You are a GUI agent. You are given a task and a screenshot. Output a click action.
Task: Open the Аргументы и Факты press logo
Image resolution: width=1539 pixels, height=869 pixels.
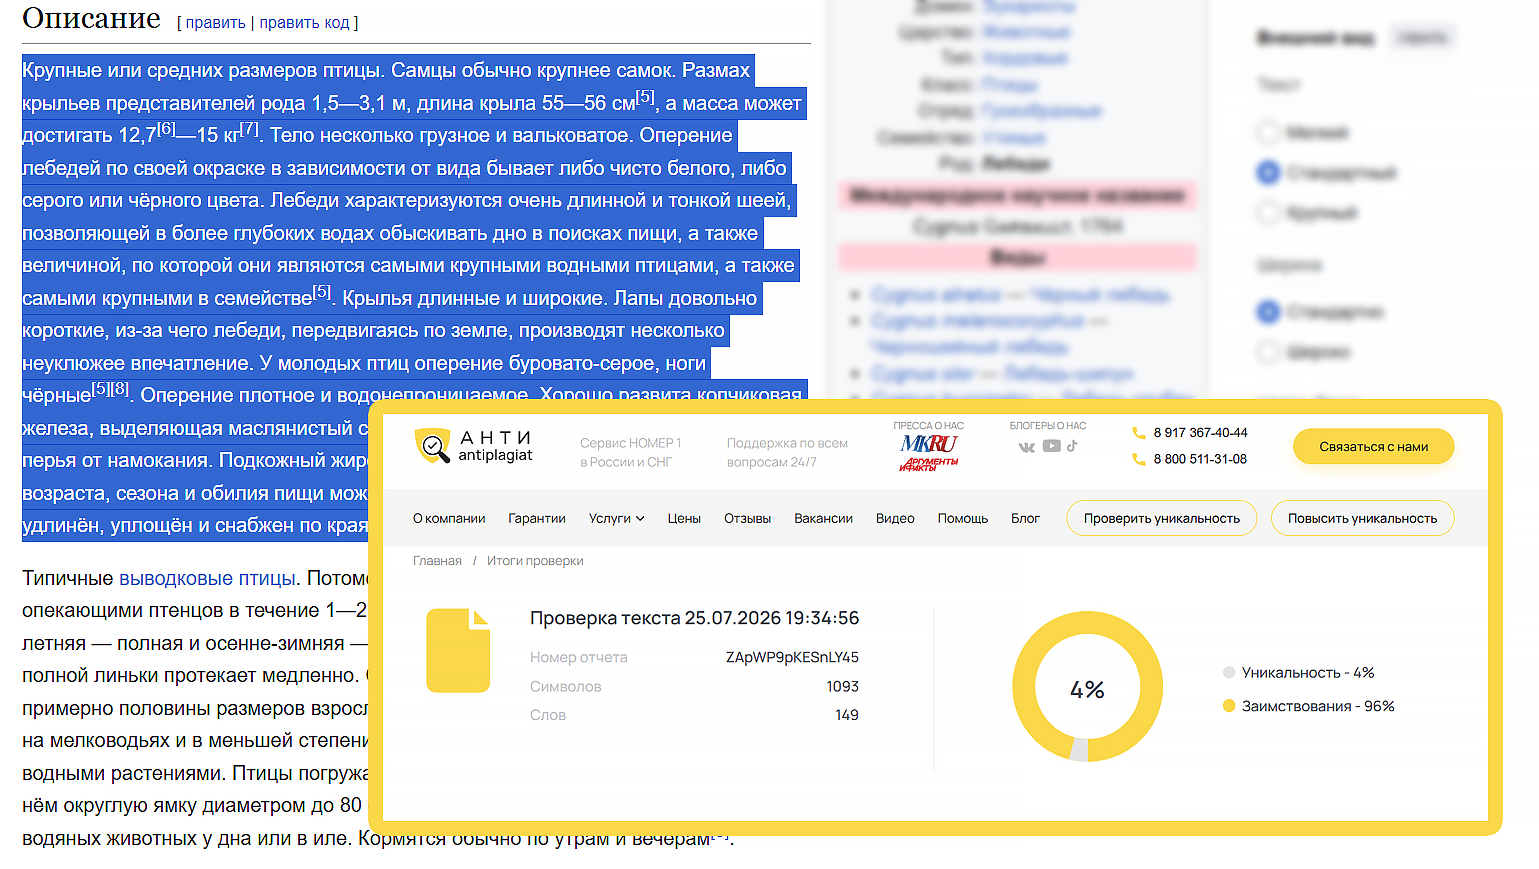(929, 464)
